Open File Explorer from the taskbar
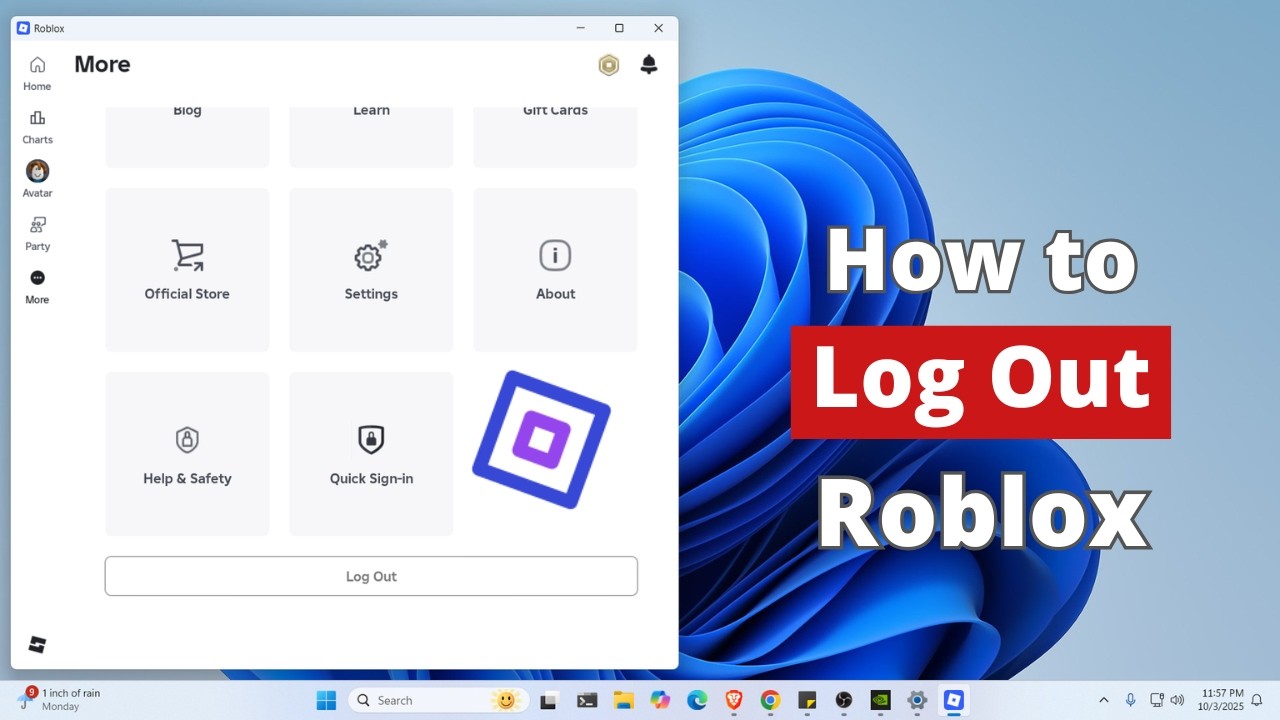The height and width of the screenshot is (720, 1280). point(624,700)
